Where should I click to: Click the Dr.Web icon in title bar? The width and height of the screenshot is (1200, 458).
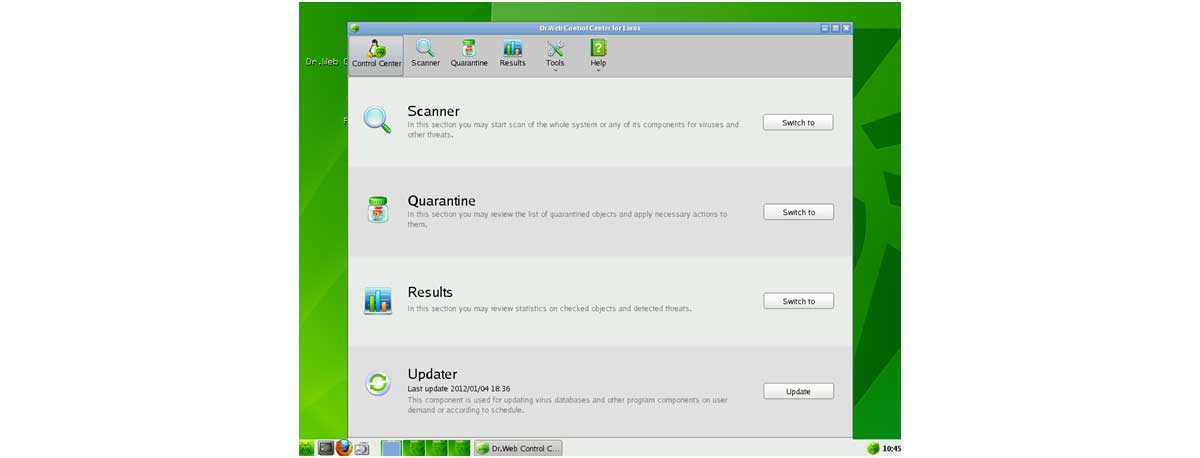pyautogui.click(x=355, y=28)
